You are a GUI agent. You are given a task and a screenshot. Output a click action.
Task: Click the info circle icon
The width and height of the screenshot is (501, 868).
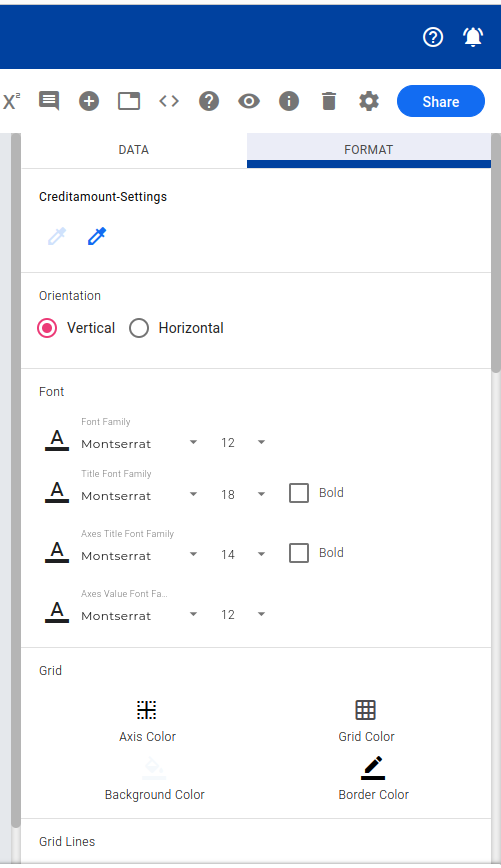pos(289,101)
